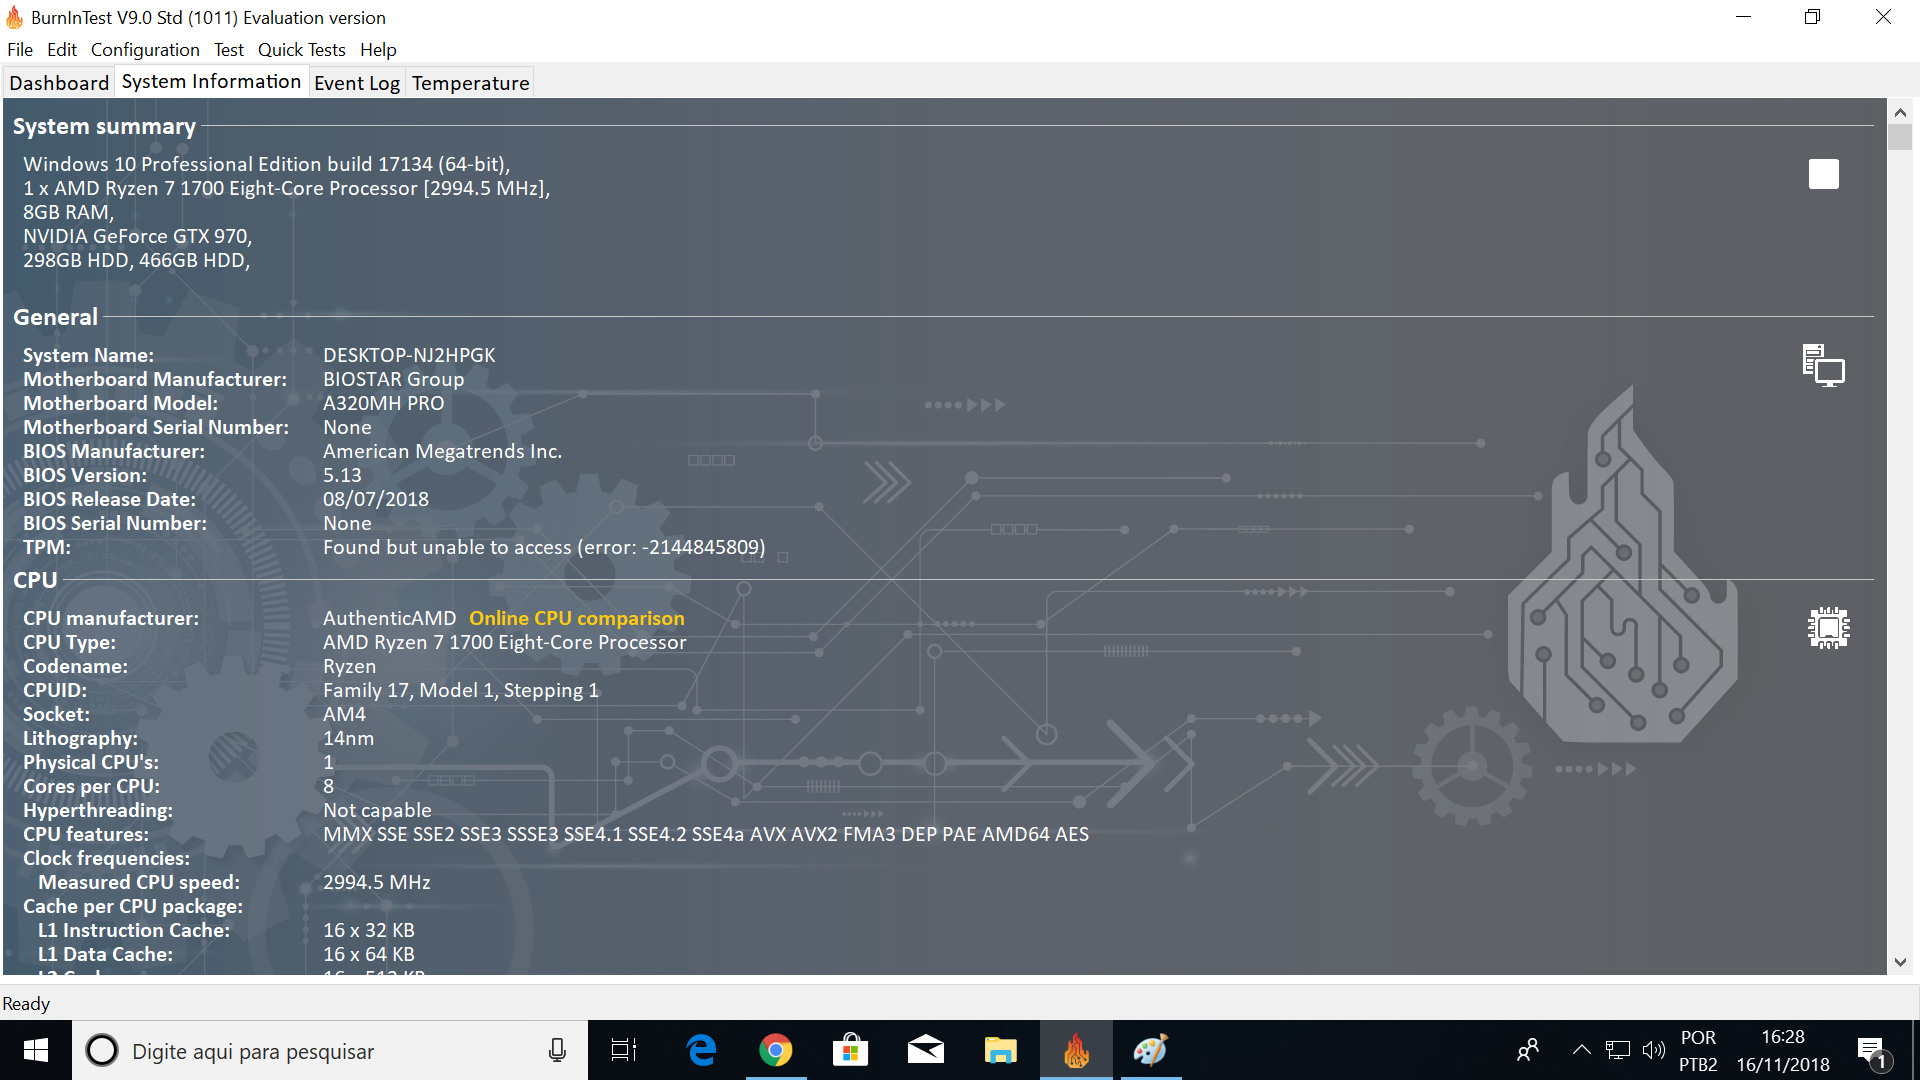Viewport: 1920px width, 1080px height.
Task: Click the vertical scrollbar thumb
Action: [1900, 138]
